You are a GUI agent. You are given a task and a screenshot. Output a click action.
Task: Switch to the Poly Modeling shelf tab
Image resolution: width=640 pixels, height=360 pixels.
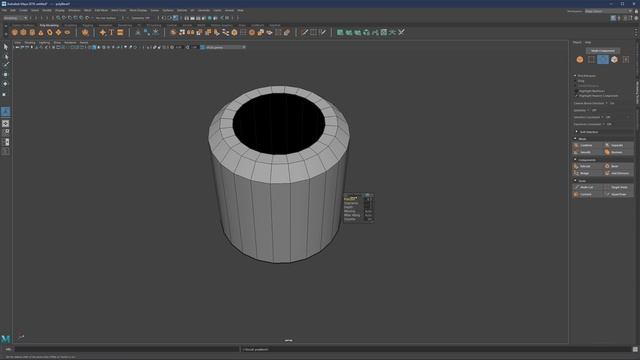click(49, 25)
